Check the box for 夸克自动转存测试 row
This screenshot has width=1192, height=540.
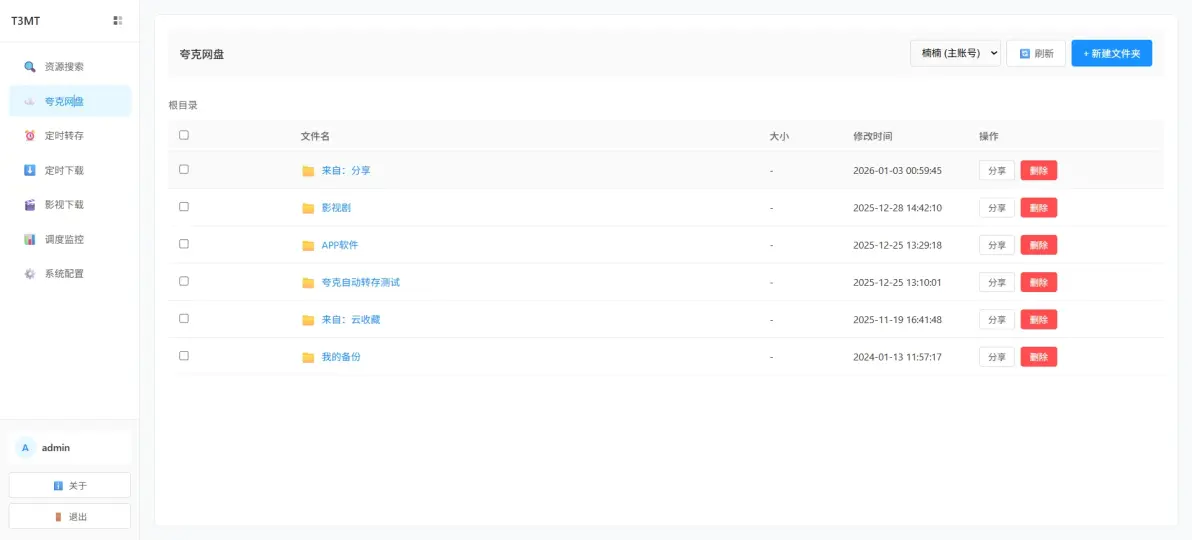point(184,281)
